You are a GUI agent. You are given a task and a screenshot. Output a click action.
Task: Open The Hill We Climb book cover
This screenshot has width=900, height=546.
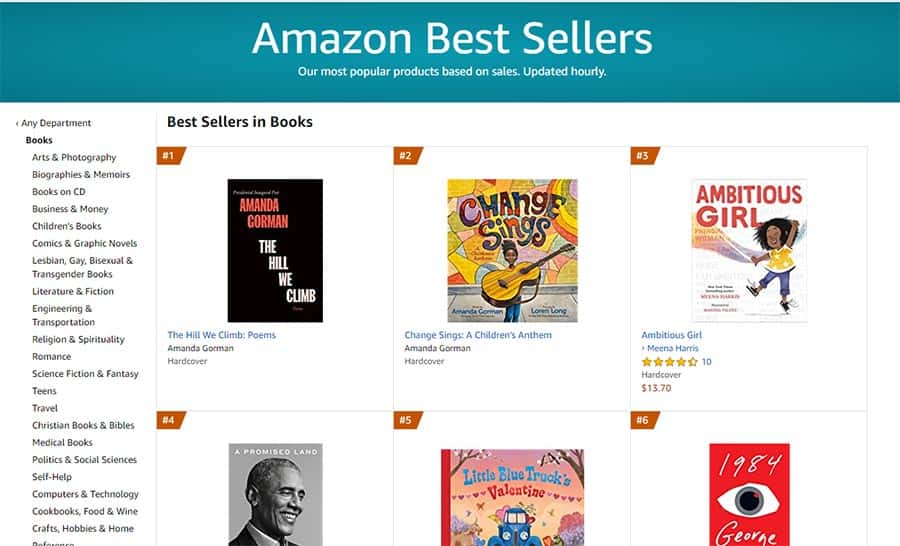(x=275, y=250)
